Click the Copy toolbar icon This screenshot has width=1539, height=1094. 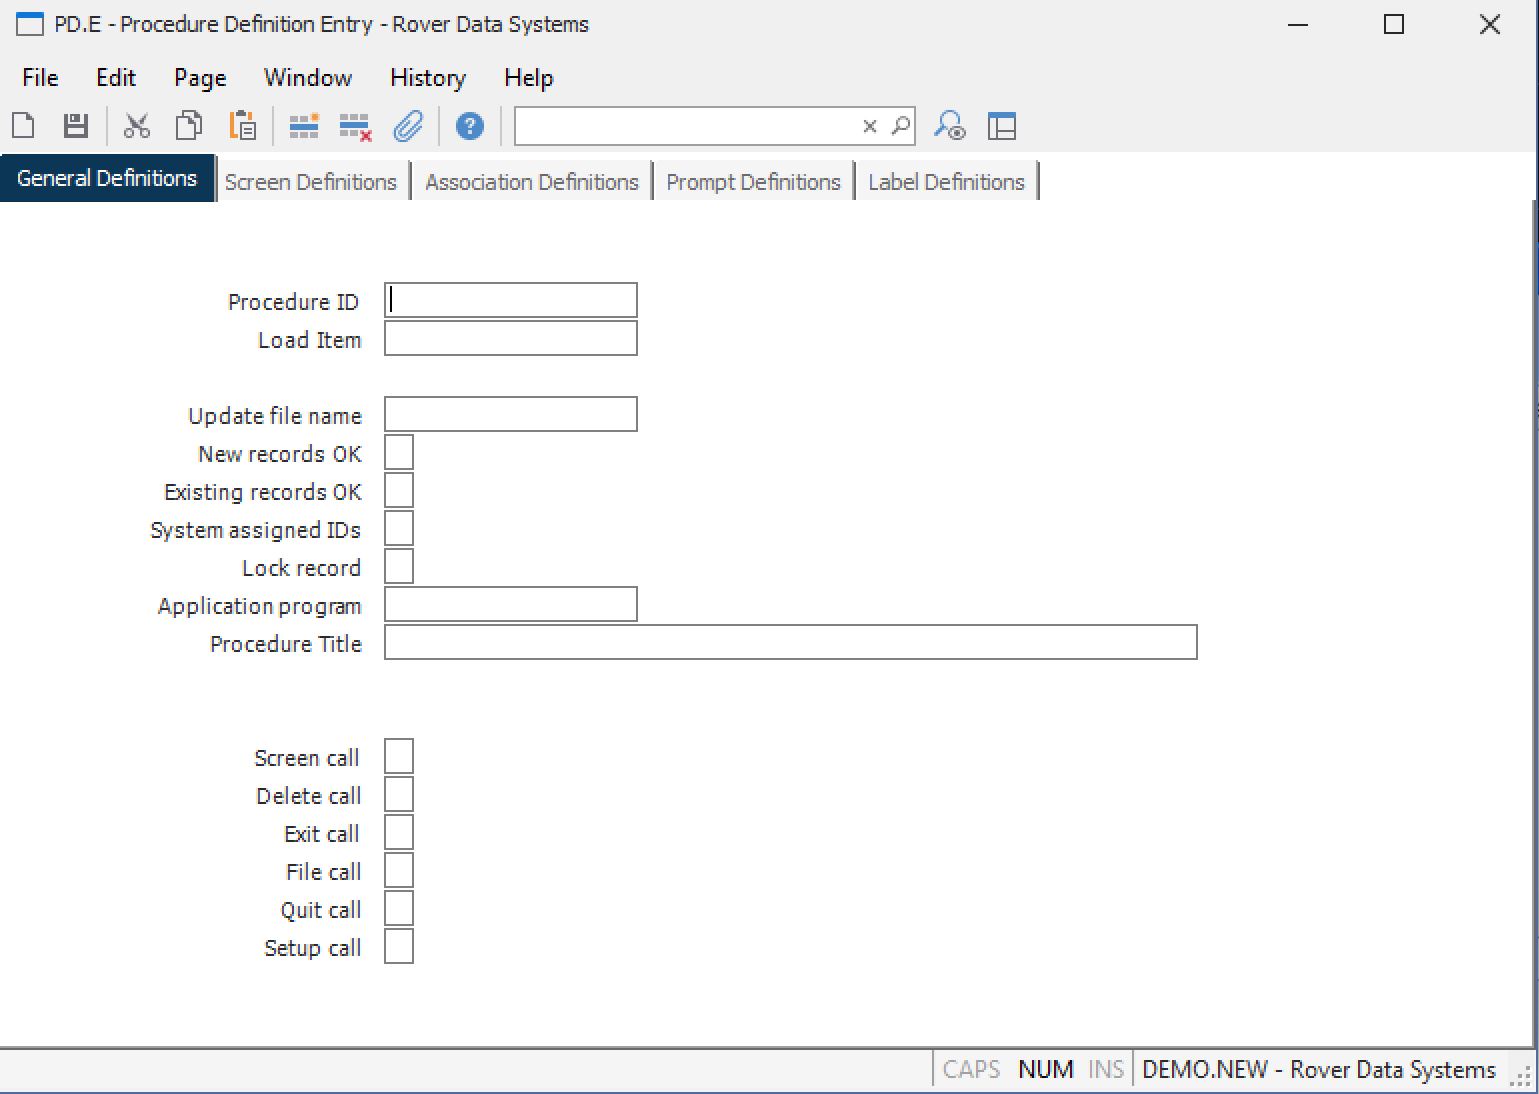[188, 126]
